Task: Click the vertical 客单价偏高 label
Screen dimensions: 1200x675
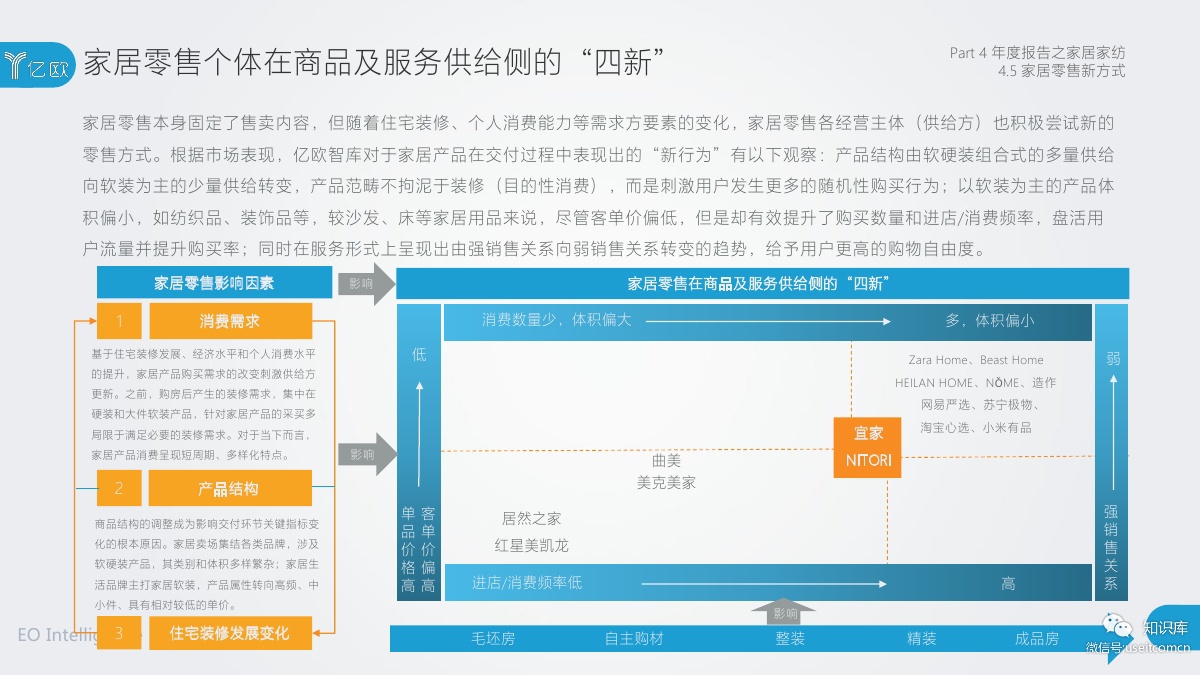Action: (428, 549)
